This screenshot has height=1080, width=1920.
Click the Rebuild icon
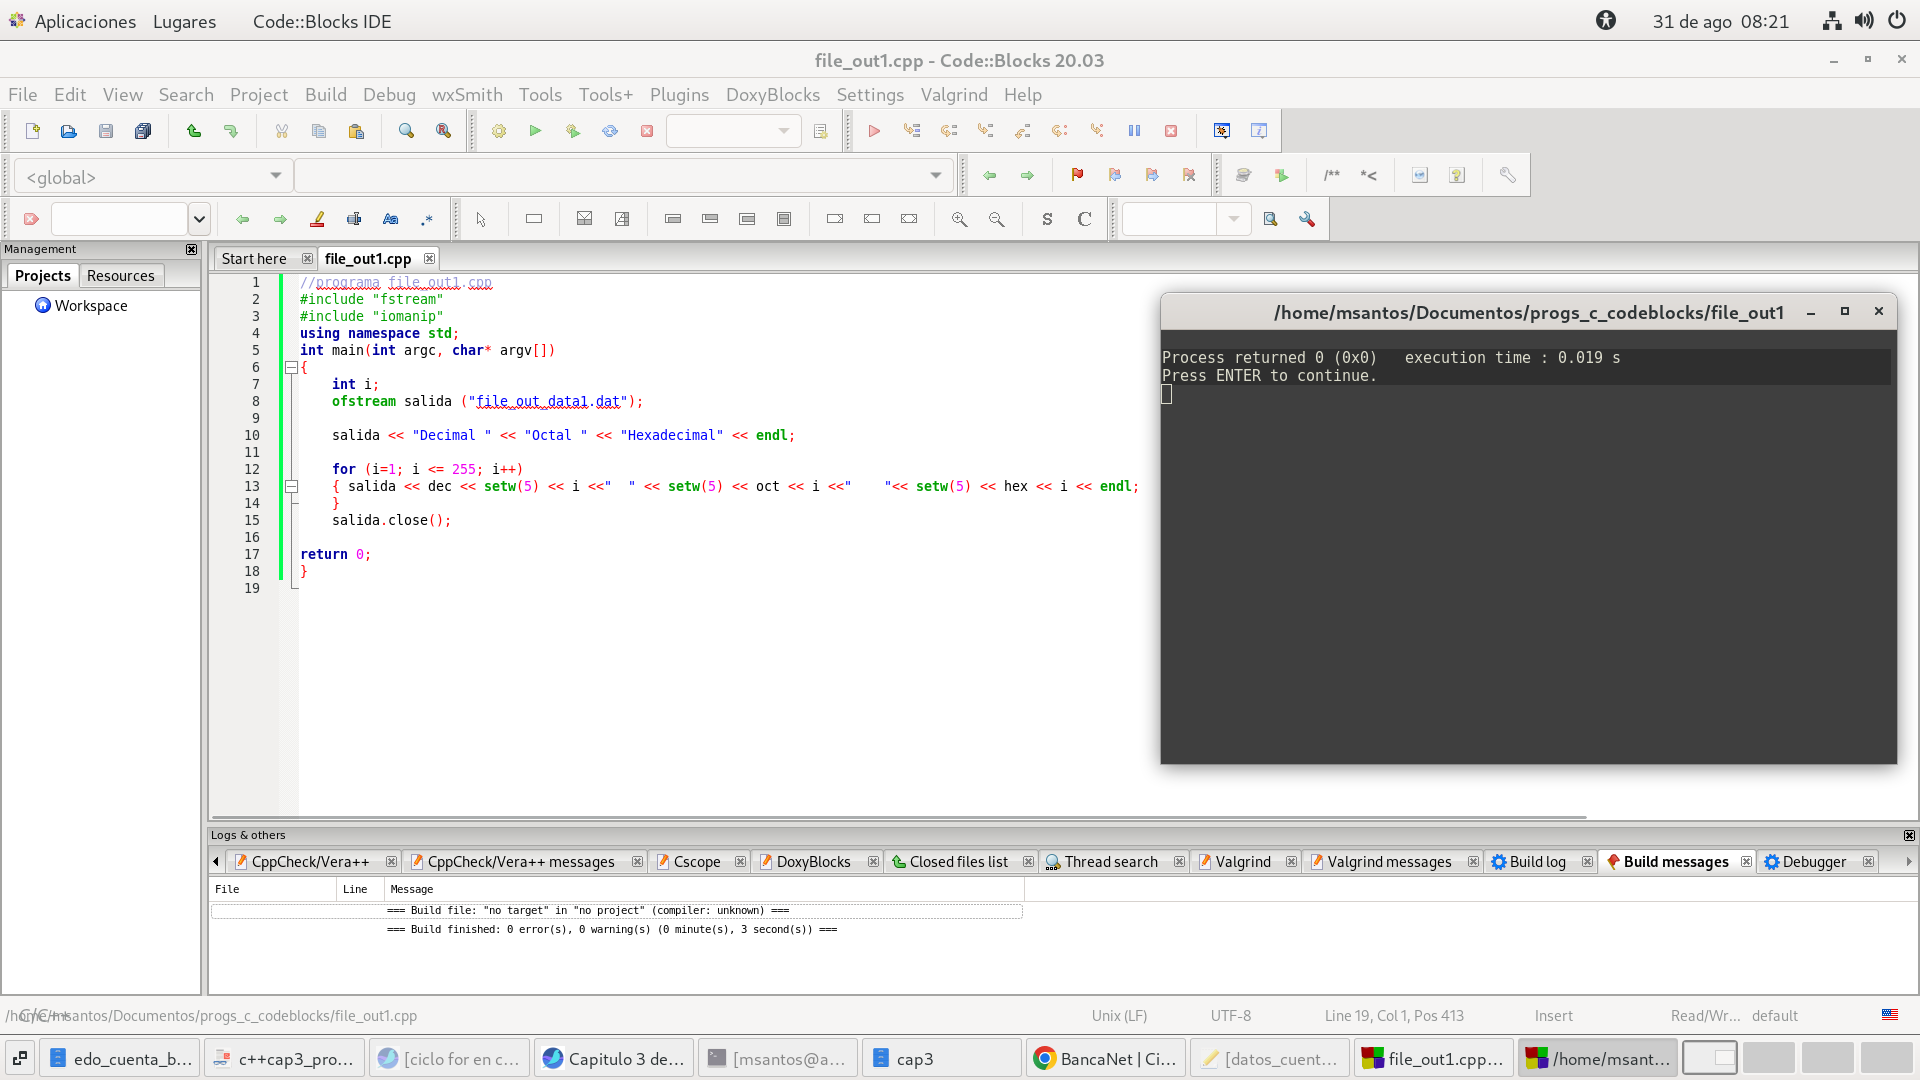(x=610, y=131)
